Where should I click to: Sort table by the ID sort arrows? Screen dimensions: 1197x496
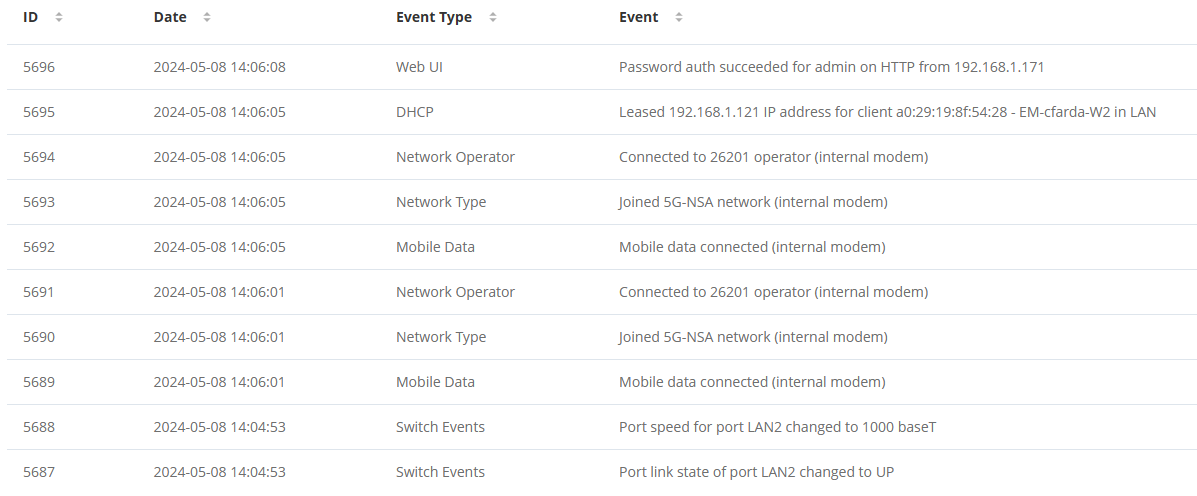(59, 17)
